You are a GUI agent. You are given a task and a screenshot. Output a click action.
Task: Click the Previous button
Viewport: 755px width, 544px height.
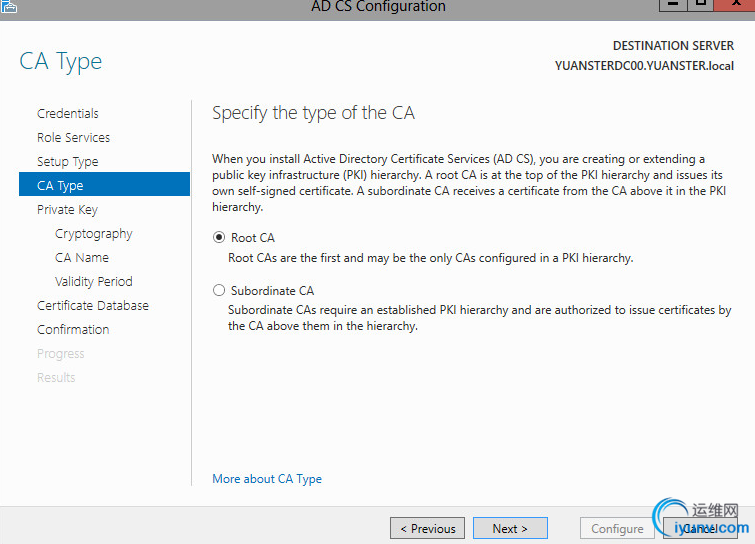coord(428,529)
